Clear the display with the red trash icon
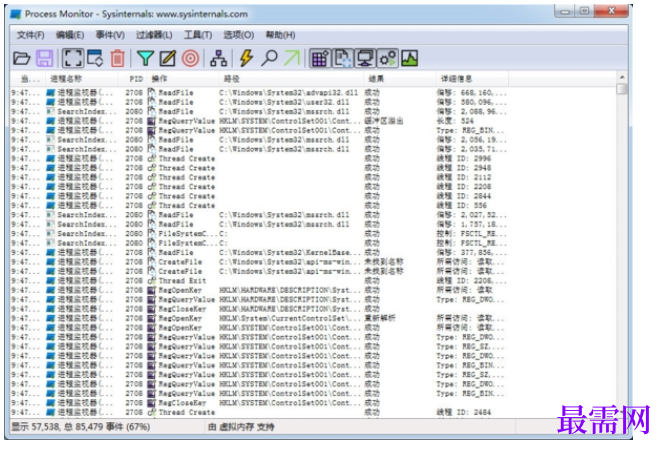The width and height of the screenshot is (669, 451). pyautogui.click(x=117, y=58)
